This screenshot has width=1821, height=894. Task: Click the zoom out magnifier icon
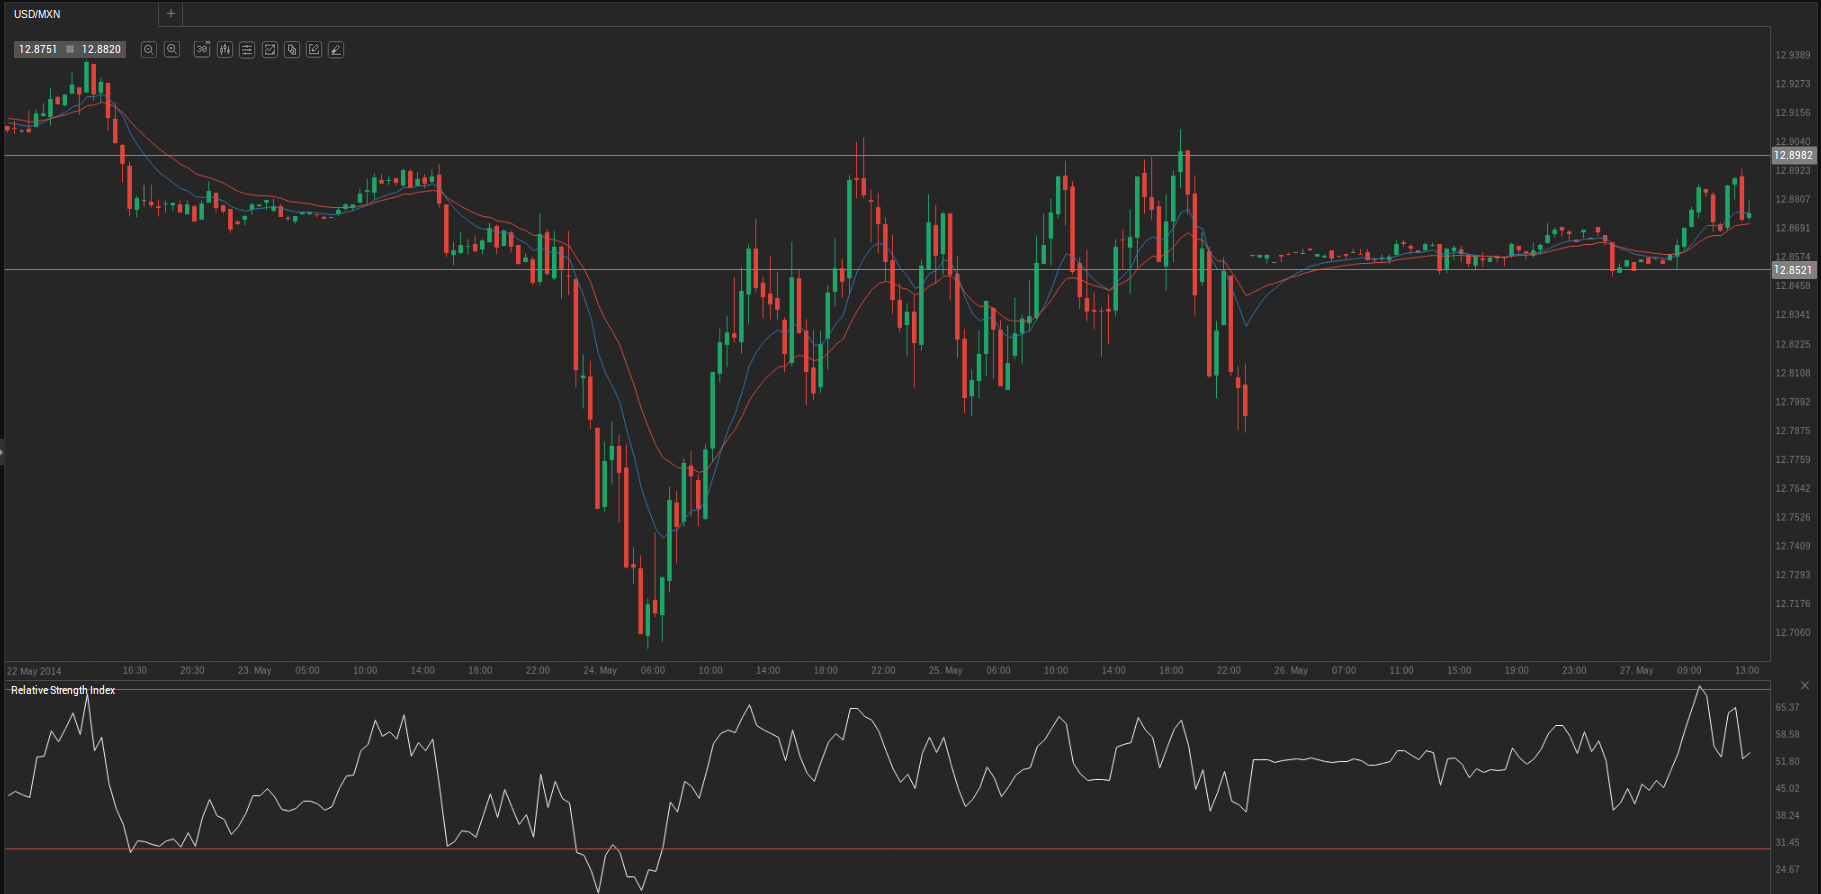[x=149, y=49]
